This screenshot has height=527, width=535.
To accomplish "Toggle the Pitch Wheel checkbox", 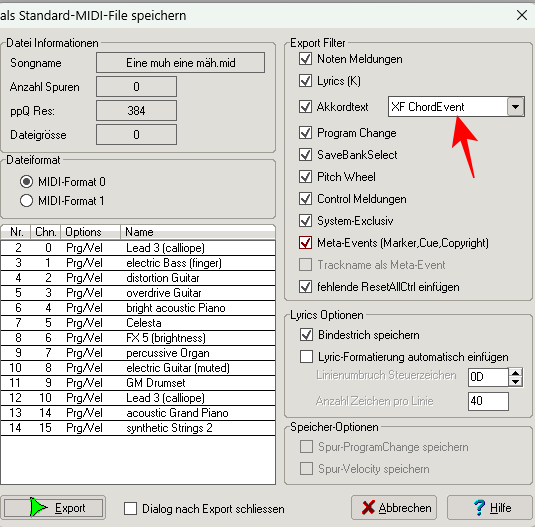I will point(305,177).
